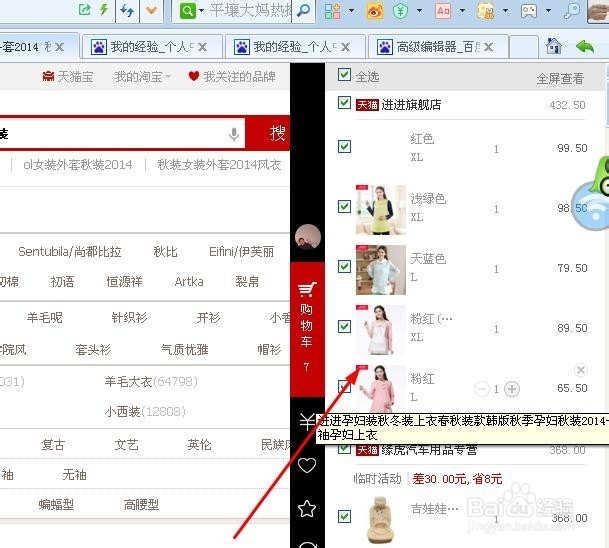The height and width of the screenshot is (548, 609).
Task: Click the green back arrow icon
Action: tap(585, 47)
